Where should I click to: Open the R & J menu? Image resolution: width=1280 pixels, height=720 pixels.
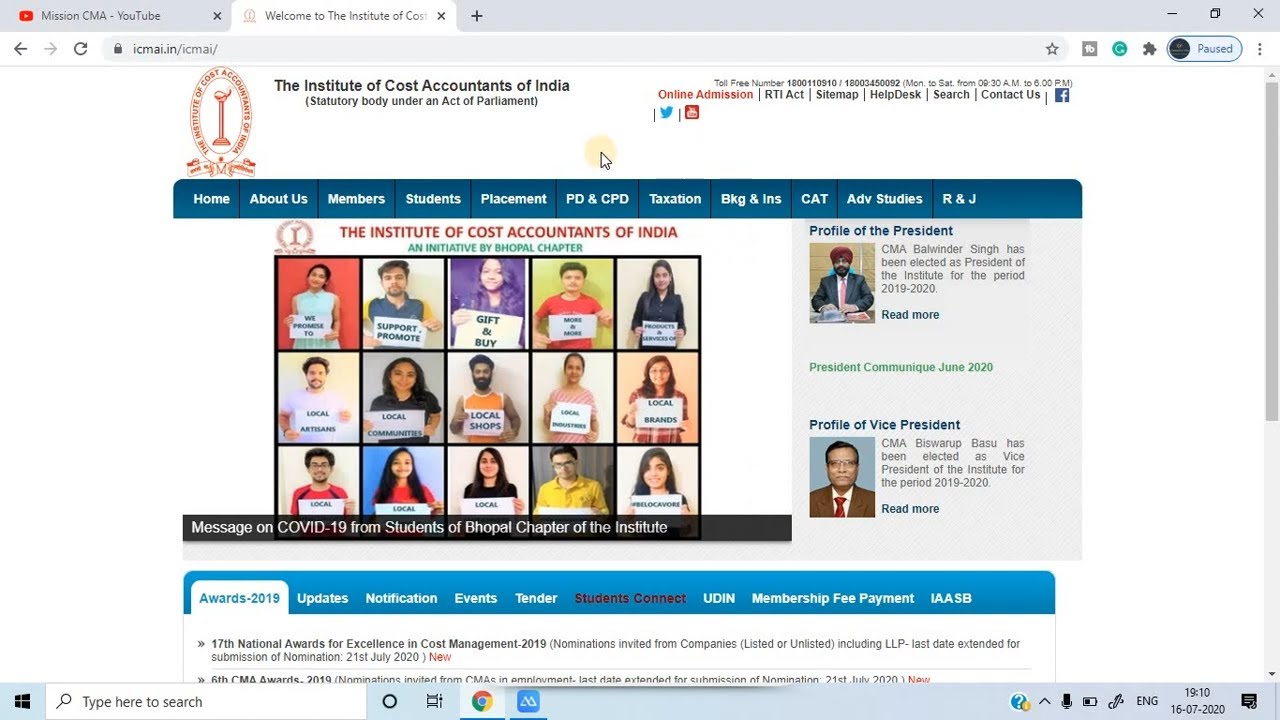tap(959, 199)
